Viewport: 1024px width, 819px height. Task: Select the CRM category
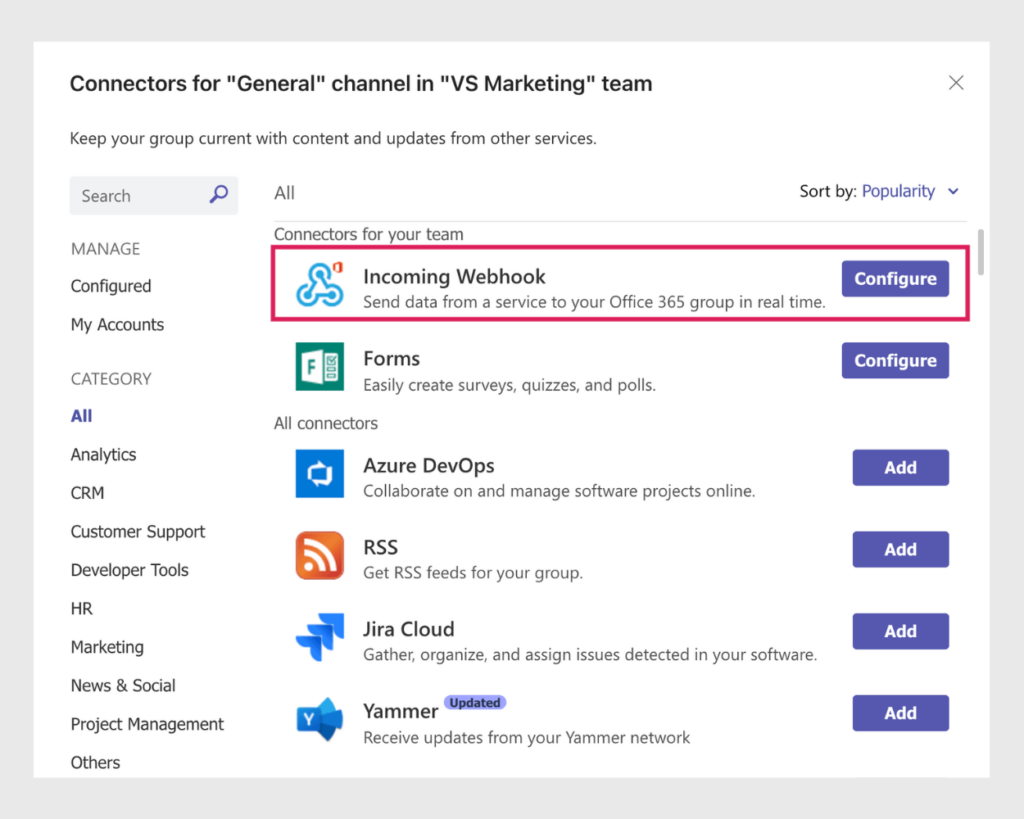point(88,493)
